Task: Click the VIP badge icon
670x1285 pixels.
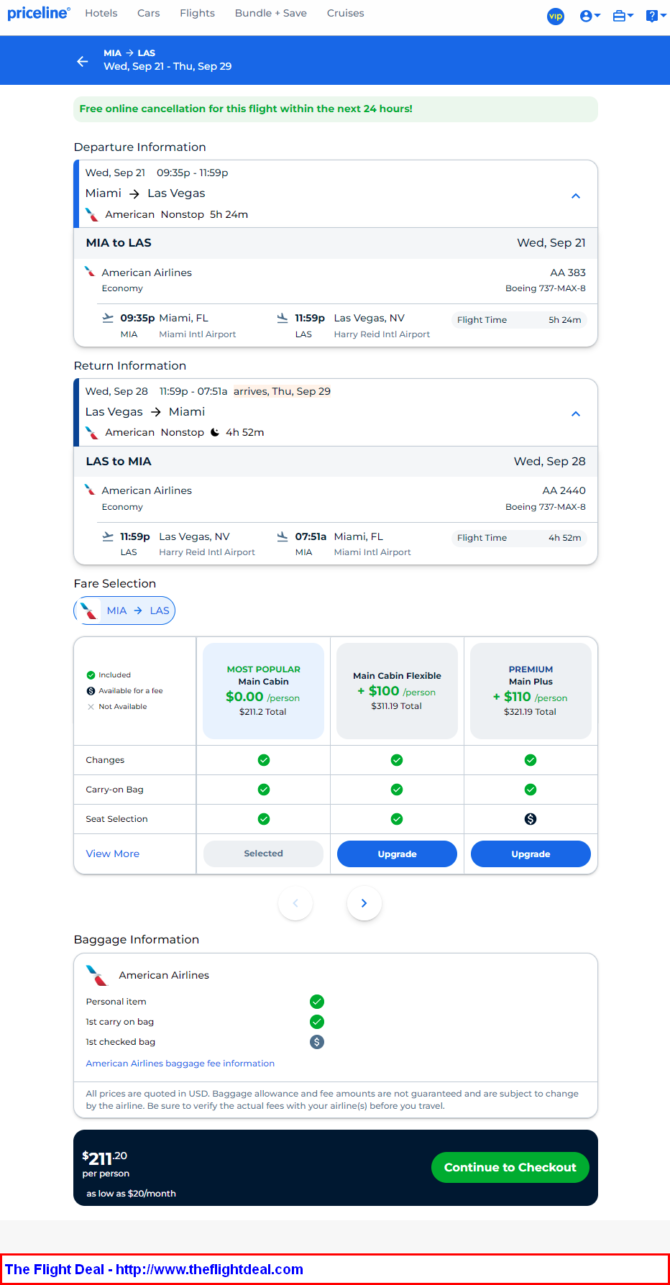Action: click(556, 16)
